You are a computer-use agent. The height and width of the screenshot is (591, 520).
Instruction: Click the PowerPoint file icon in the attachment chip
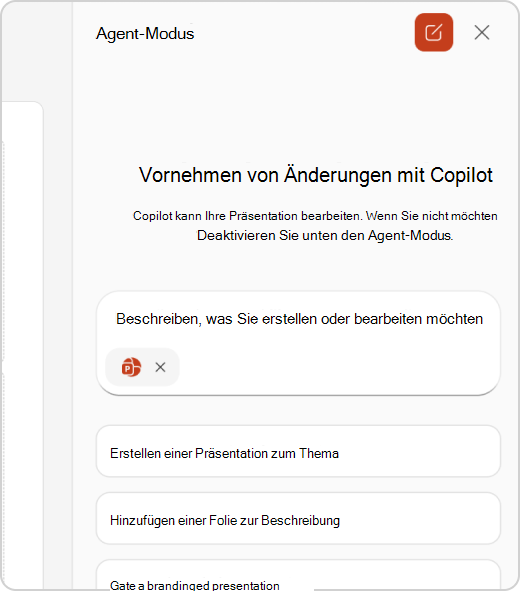[131, 367]
